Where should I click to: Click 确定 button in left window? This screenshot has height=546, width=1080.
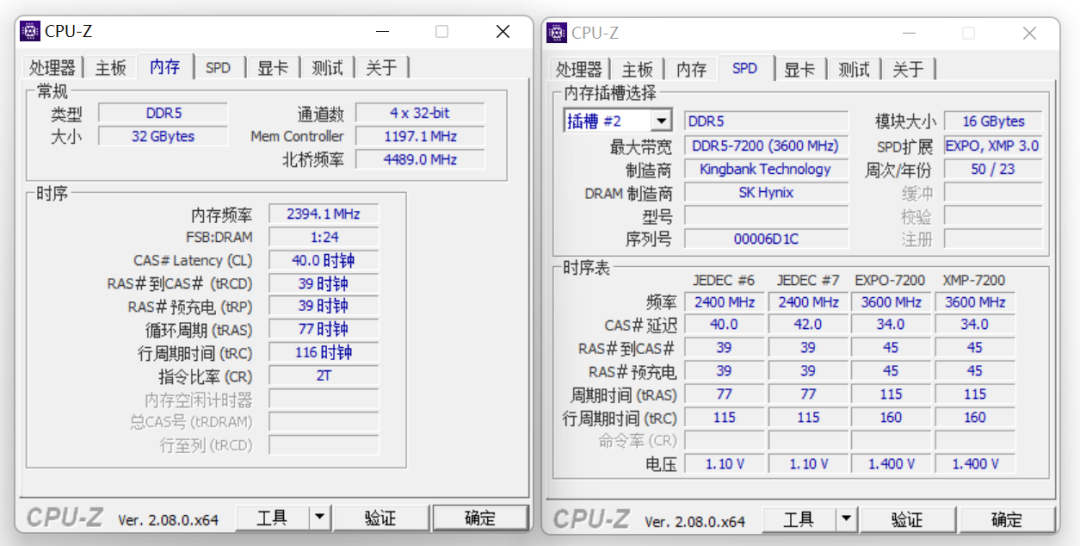(480, 518)
